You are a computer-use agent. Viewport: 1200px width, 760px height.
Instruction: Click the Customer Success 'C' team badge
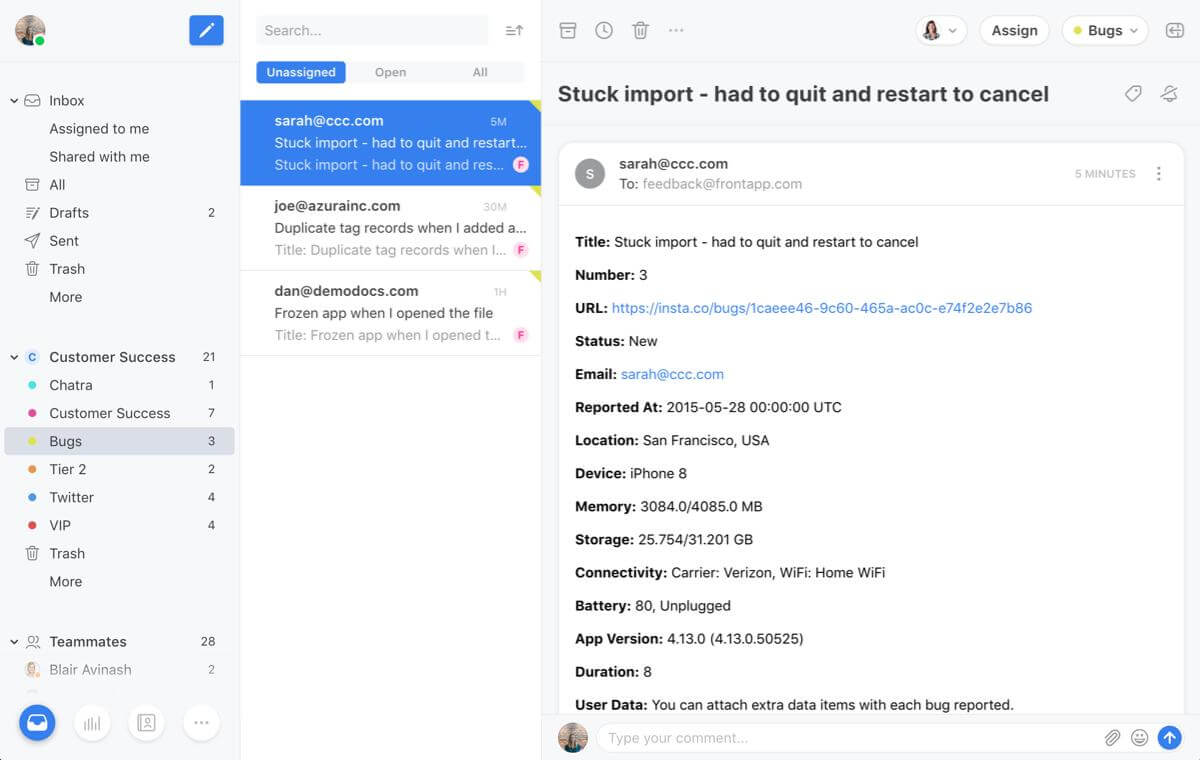(32, 357)
